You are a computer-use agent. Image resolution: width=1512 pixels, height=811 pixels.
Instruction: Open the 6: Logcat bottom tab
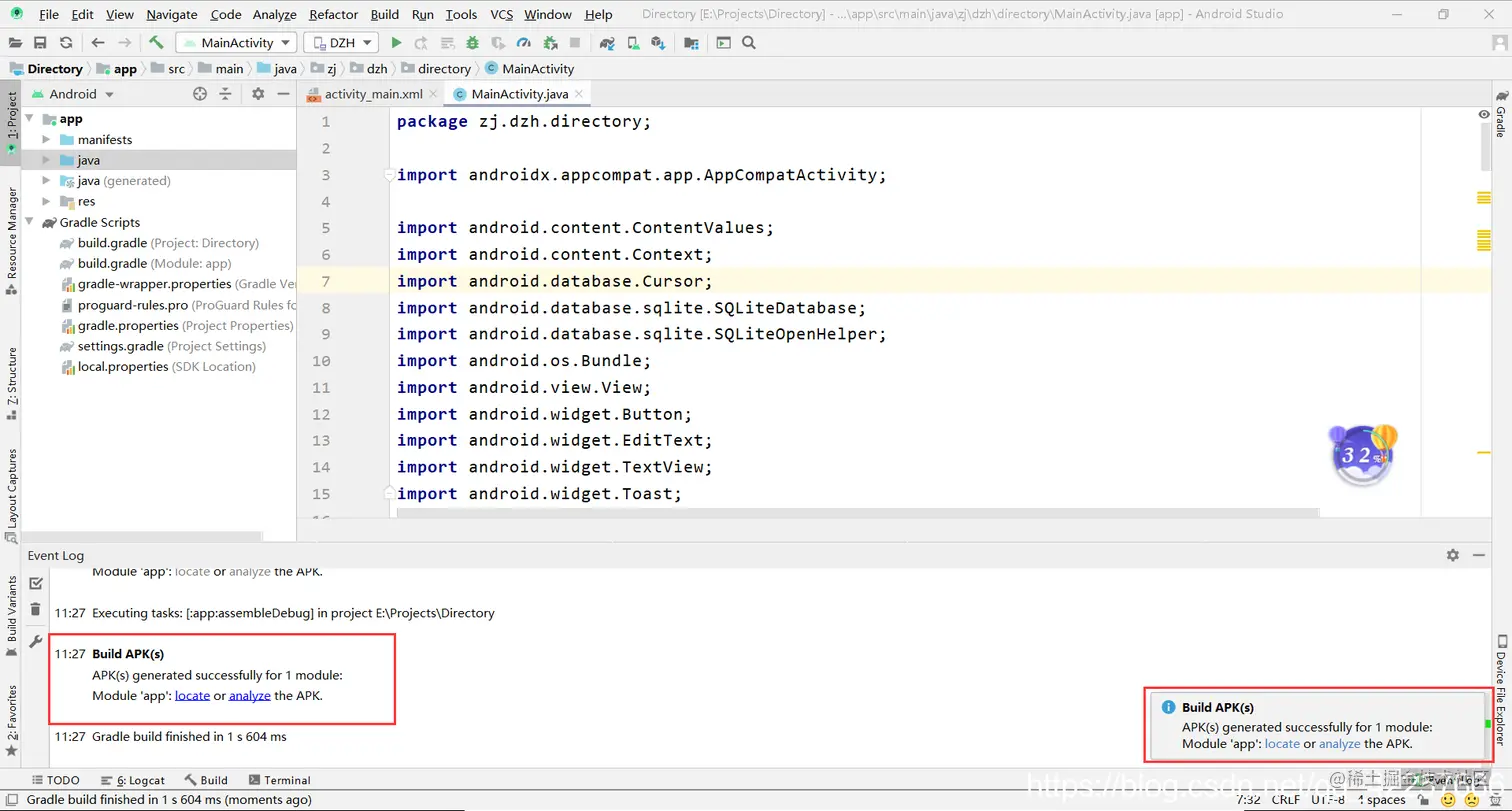(x=132, y=780)
